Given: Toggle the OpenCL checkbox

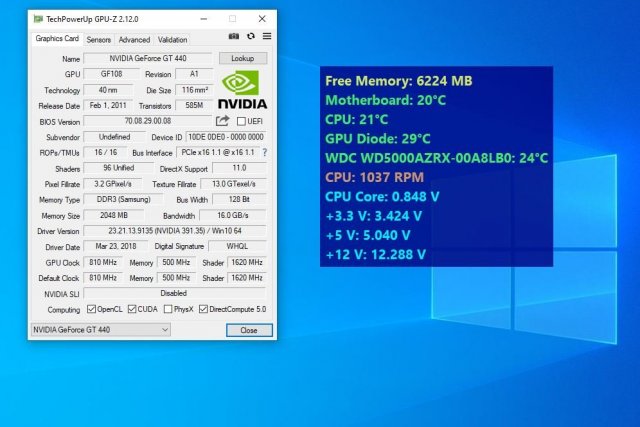Looking at the screenshot, I should (x=91, y=309).
